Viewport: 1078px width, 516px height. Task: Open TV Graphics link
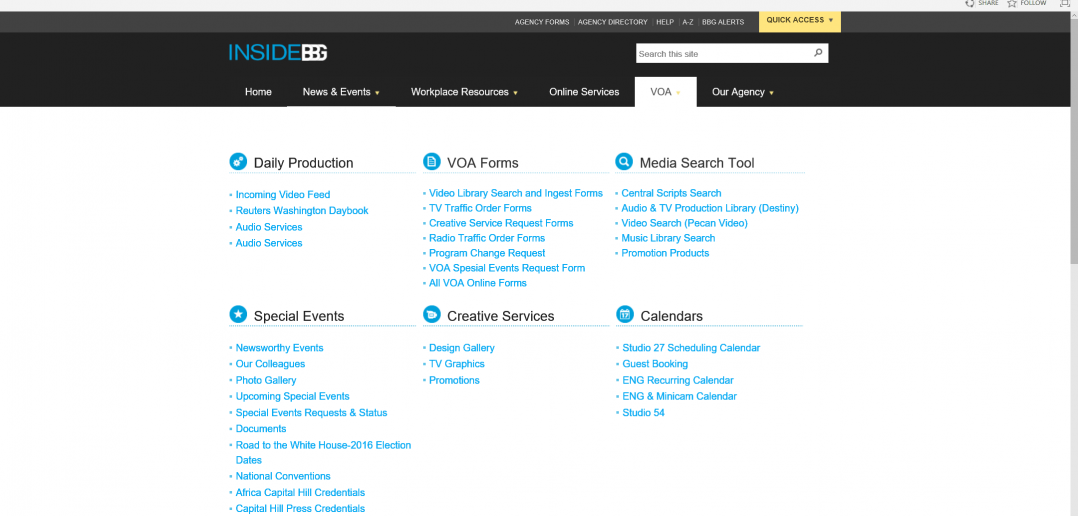[456, 364]
